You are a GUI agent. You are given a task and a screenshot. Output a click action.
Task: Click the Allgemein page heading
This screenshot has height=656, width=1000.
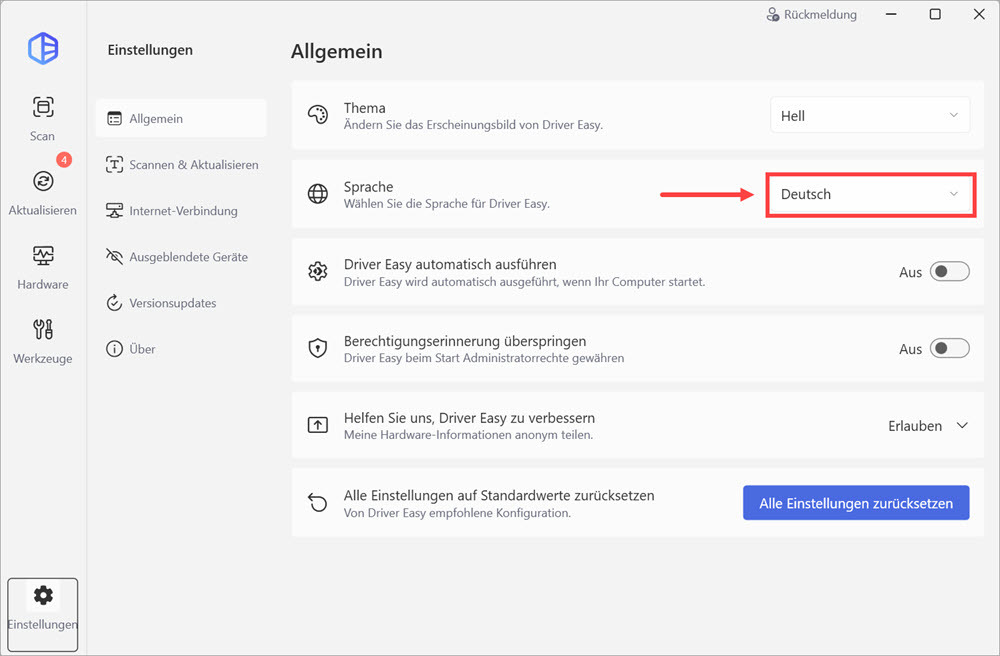tap(337, 51)
